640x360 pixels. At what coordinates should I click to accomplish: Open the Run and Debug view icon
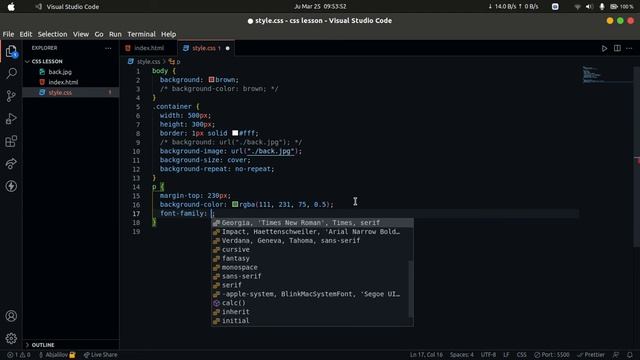point(11,119)
